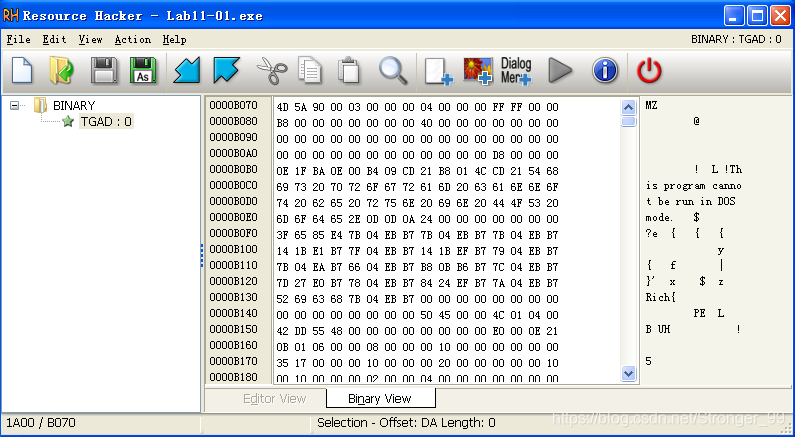Open the Help menu
This screenshot has width=795, height=437.
point(174,39)
